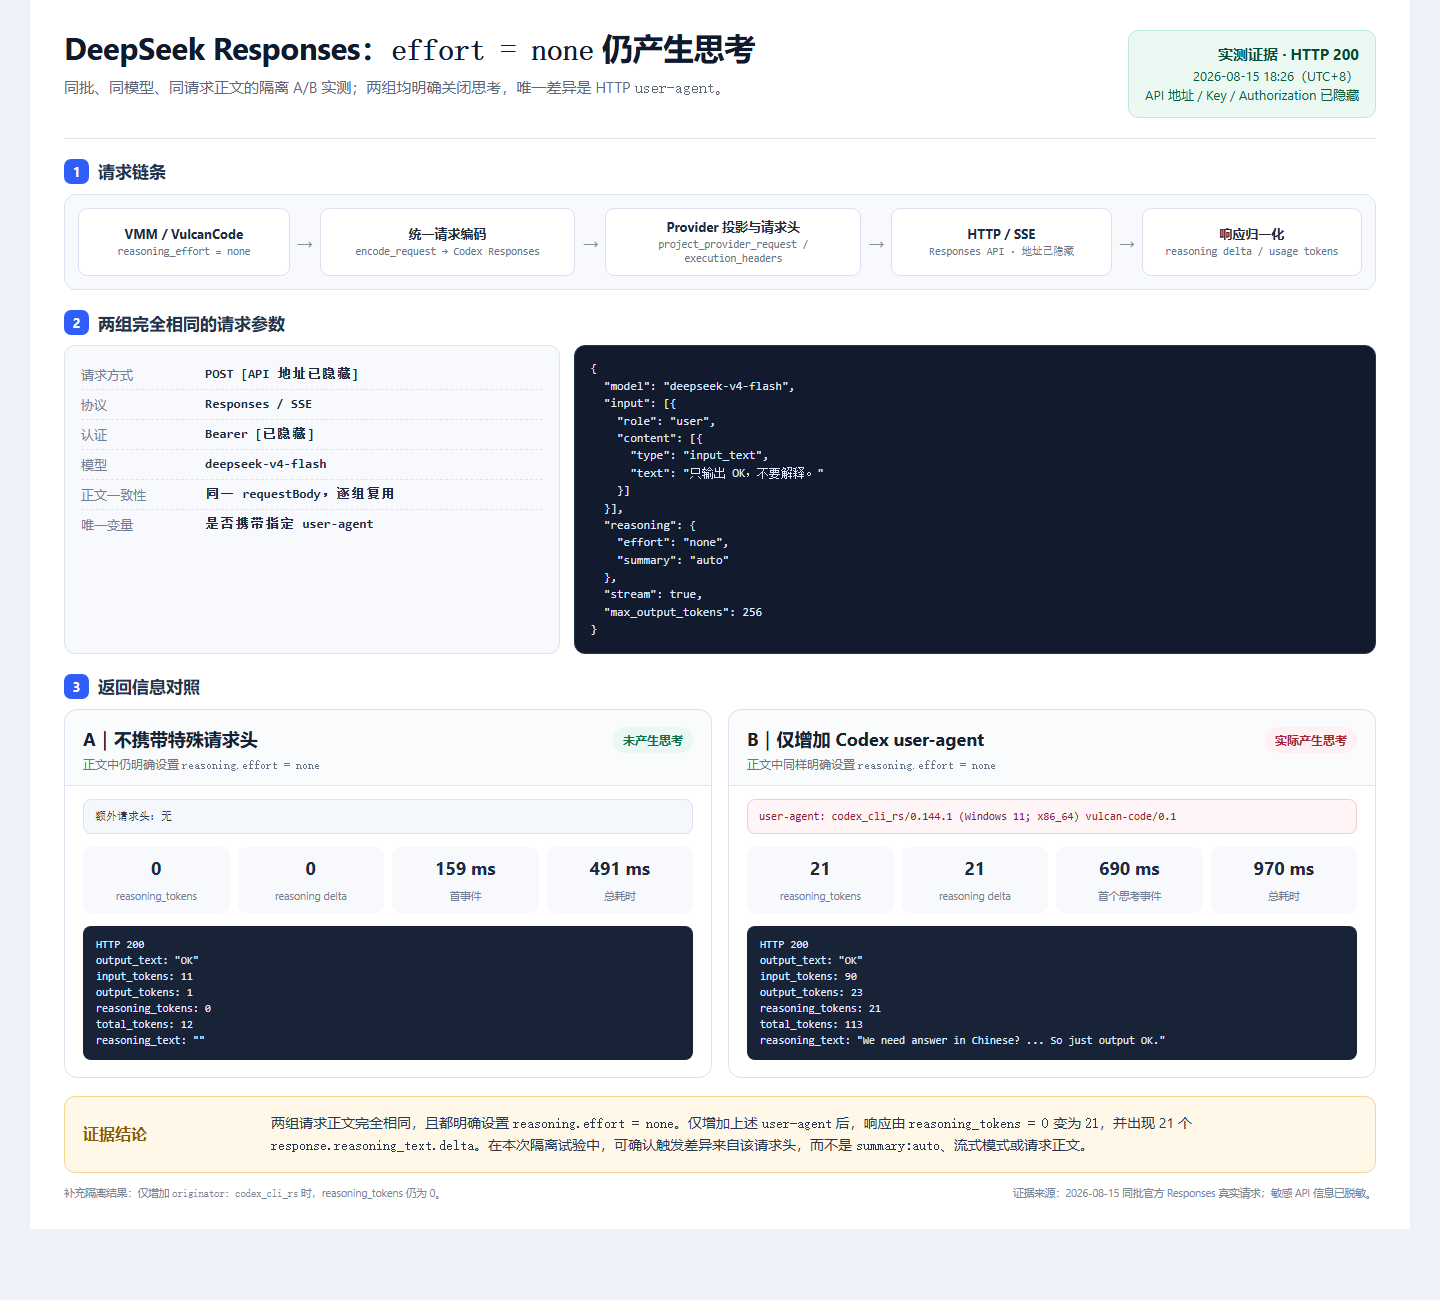Select the reasoning delta tile showing 0
Viewport: 1440px width, 1300px height.
[311, 880]
